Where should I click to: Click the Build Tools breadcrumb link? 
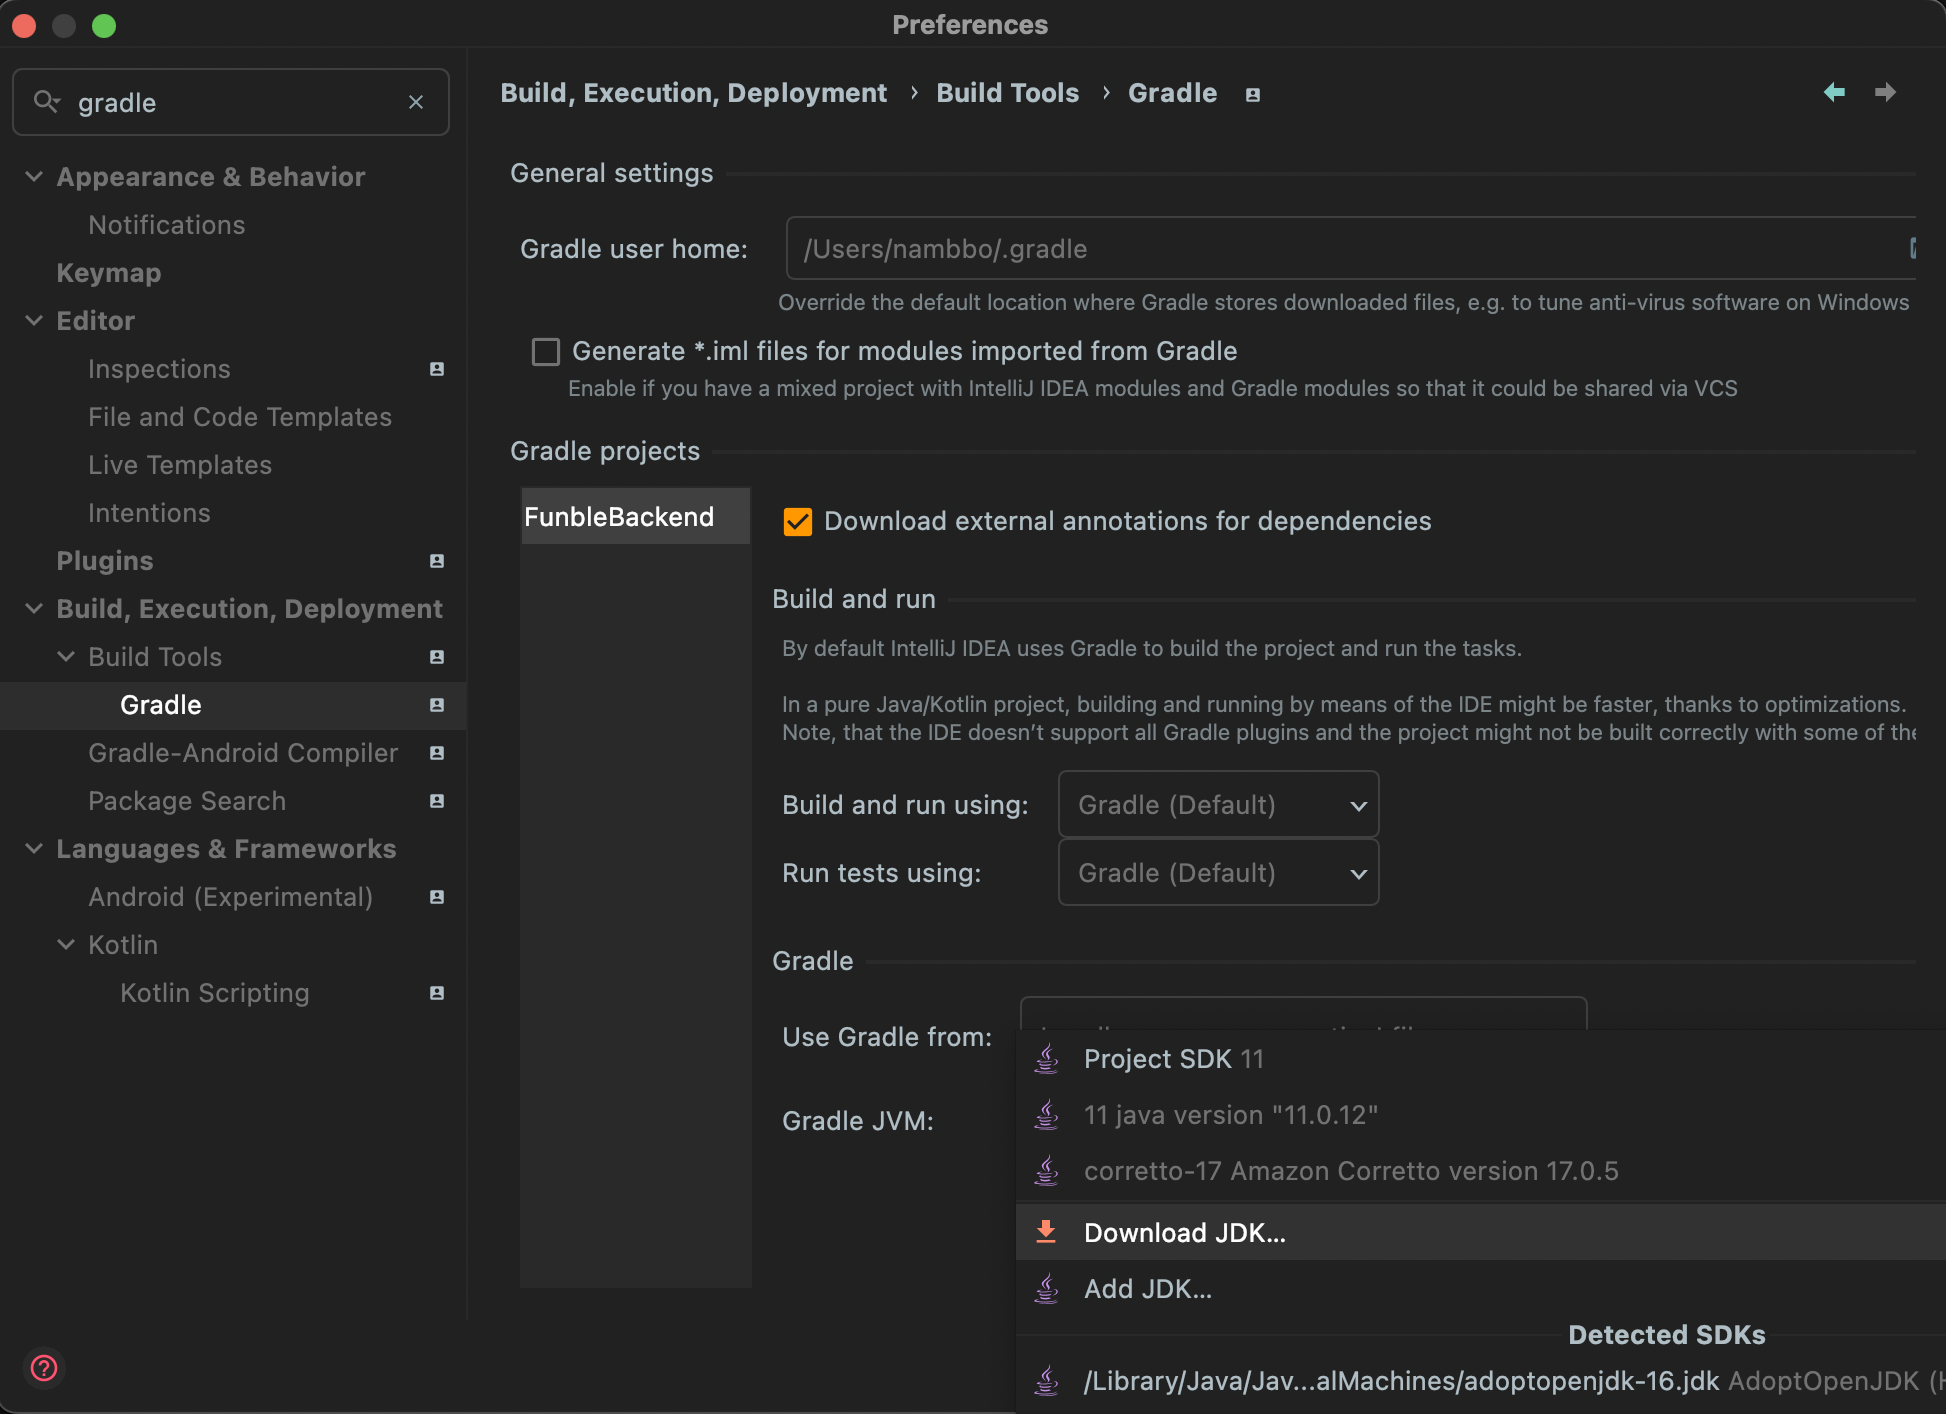point(1007,92)
